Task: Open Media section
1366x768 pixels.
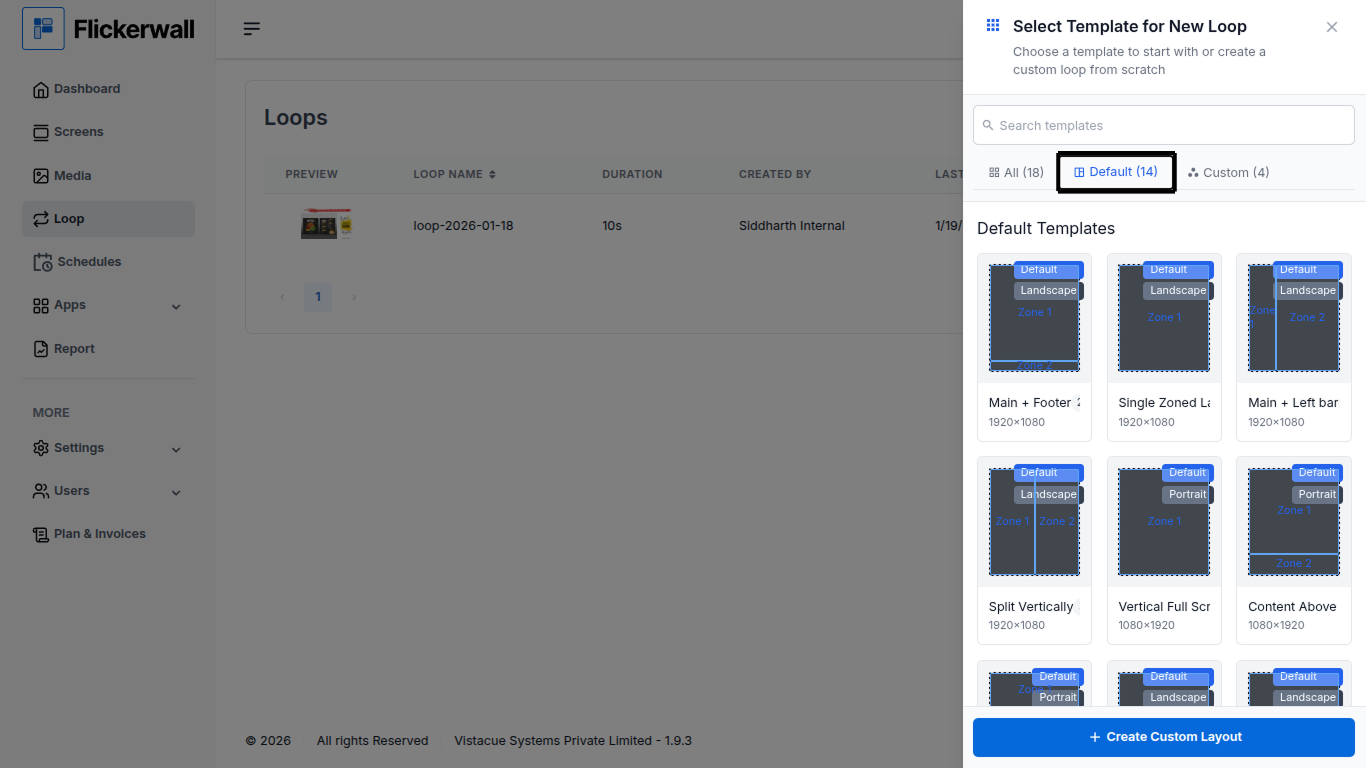Action: [109, 176]
